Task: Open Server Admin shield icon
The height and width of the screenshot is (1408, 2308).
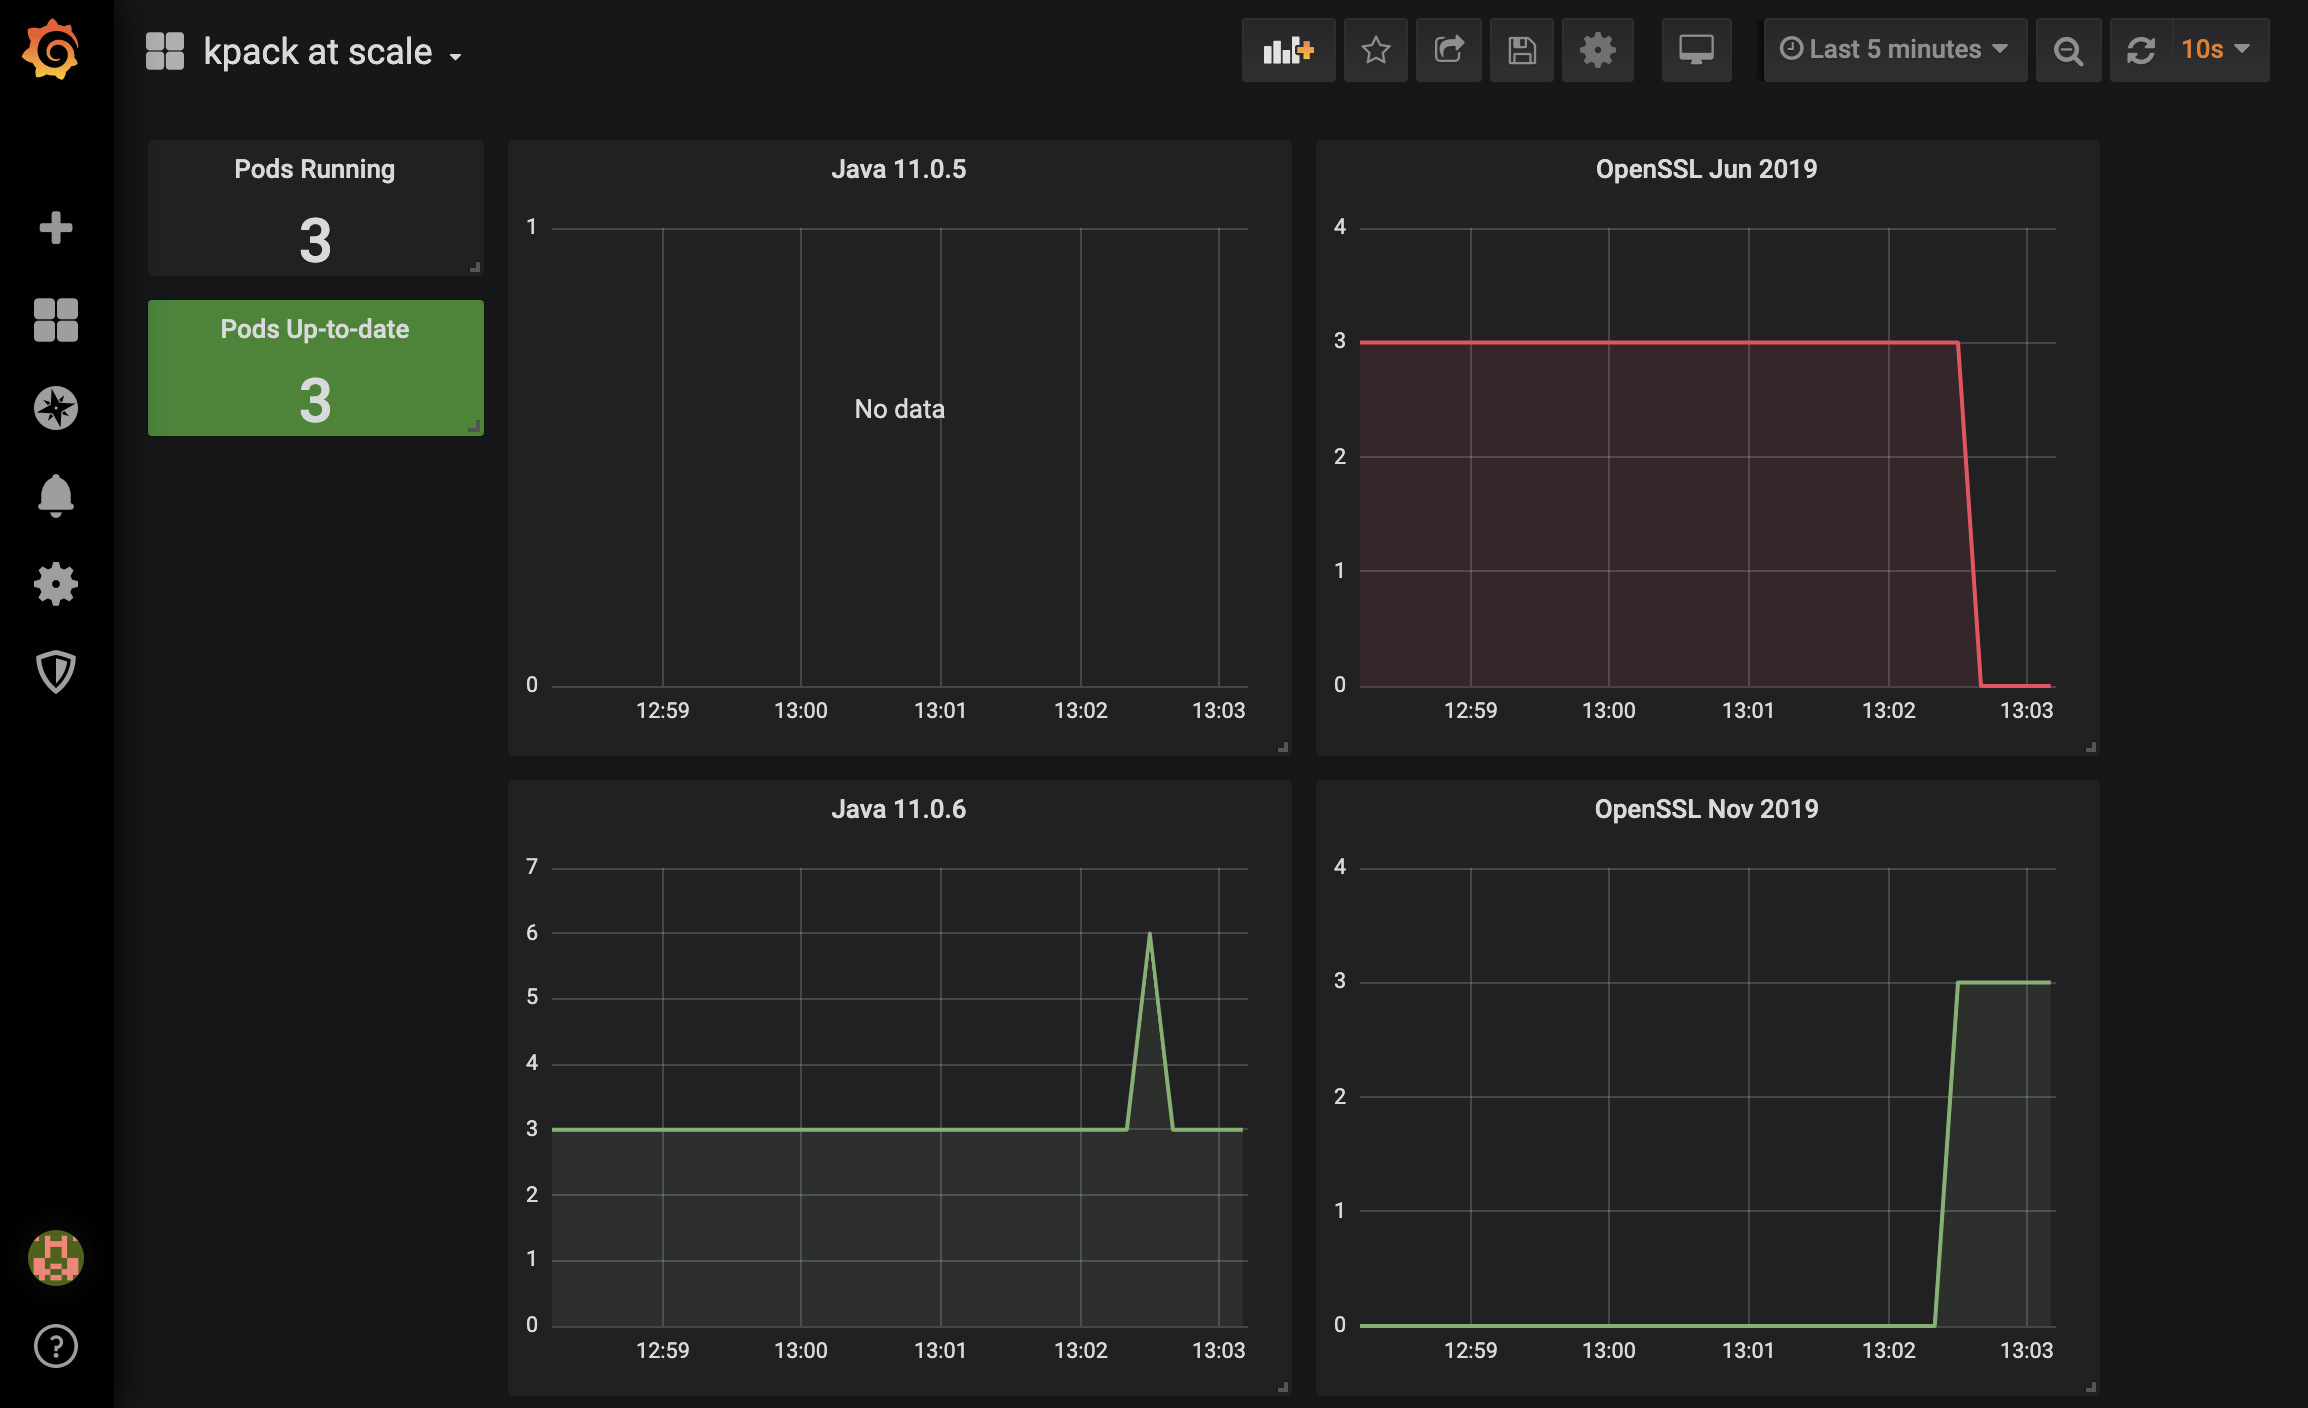Action: 56,671
